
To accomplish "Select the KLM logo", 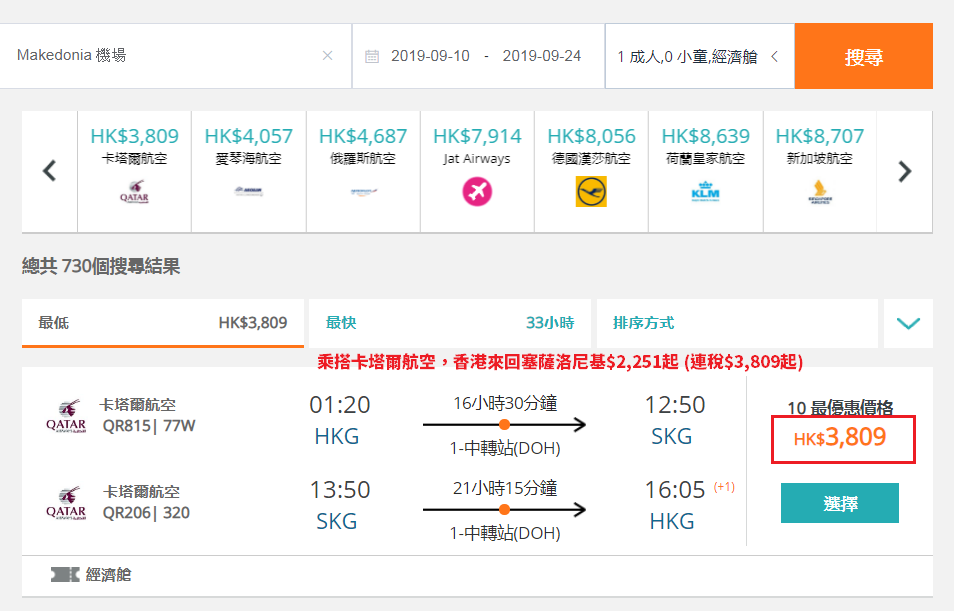I will [706, 192].
